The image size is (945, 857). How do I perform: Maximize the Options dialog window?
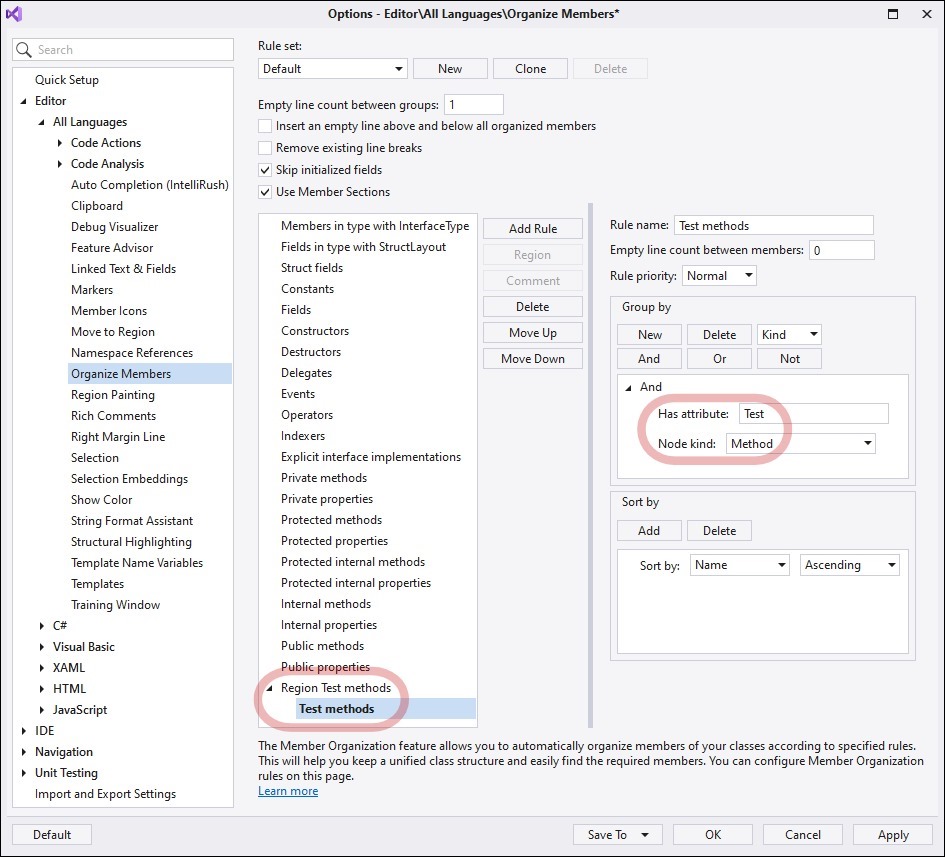pyautogui.click(x=893, y=14)
